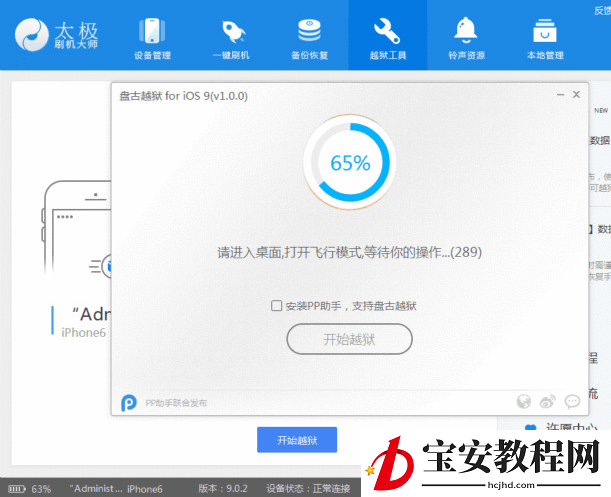Check 安装PP助手 checkbox
Image resolution: width=611 pixels, height=497 pixels.
[x=276, y=306]
